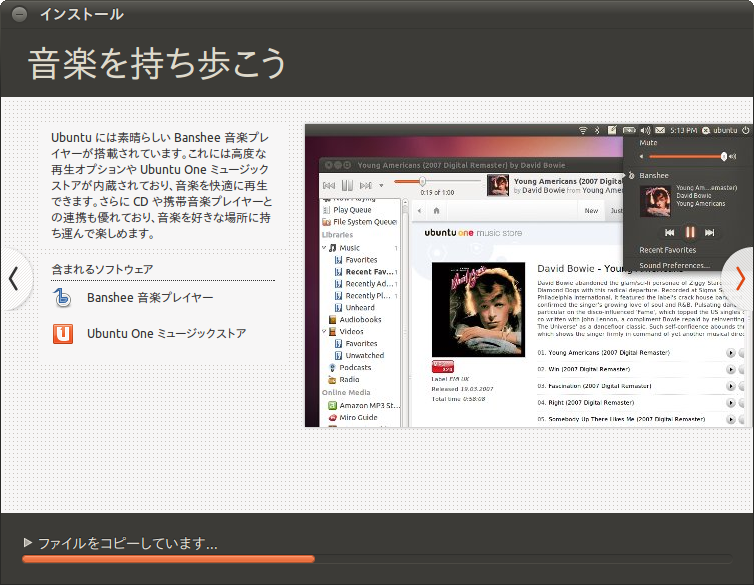This screenshot has width=754, height=585.
Task: Click the 5:13 PM clock in slide screenshot
Action: (683, 130)
